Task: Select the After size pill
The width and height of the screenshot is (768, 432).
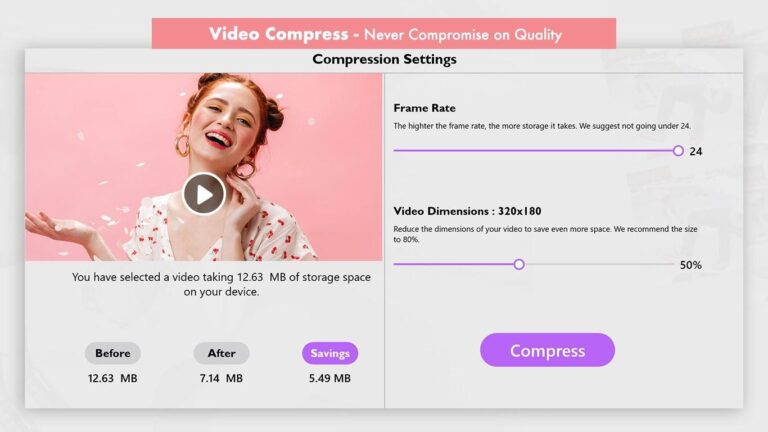Action: point(221,353)
